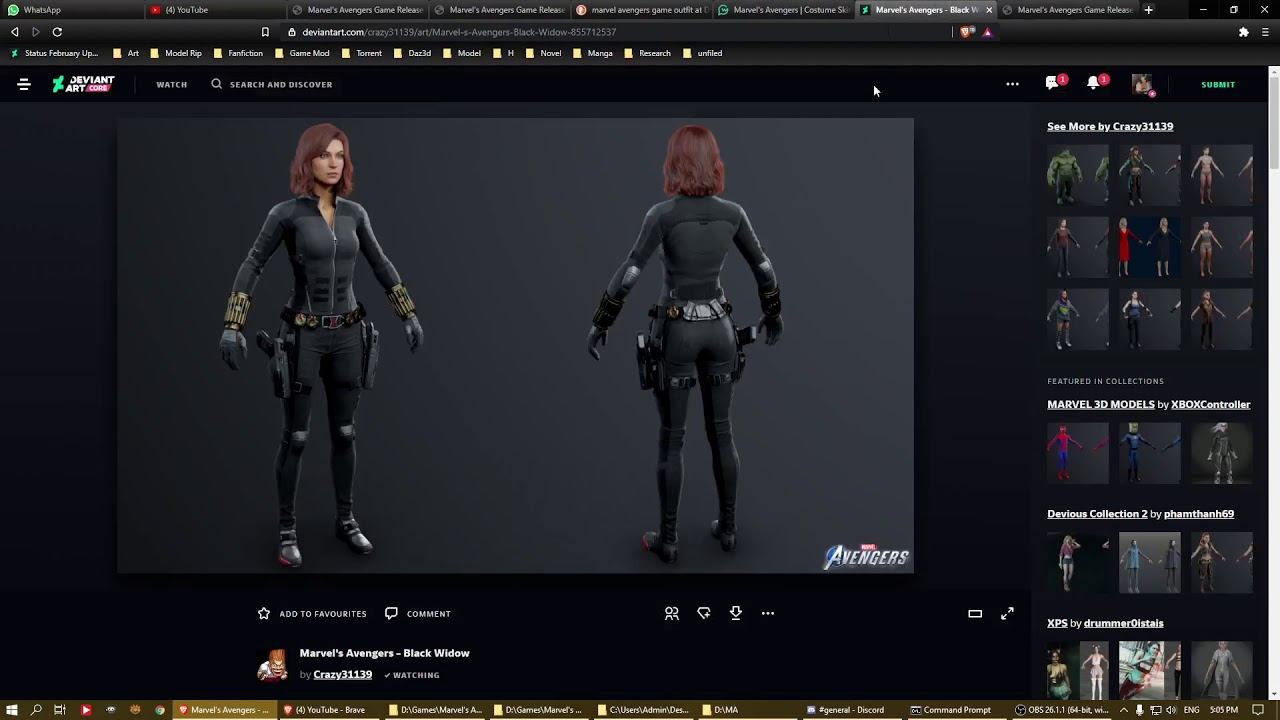Open the Torrent bookmarks folder
This screenshot has width=1280, height=720.
pos(362,53)
